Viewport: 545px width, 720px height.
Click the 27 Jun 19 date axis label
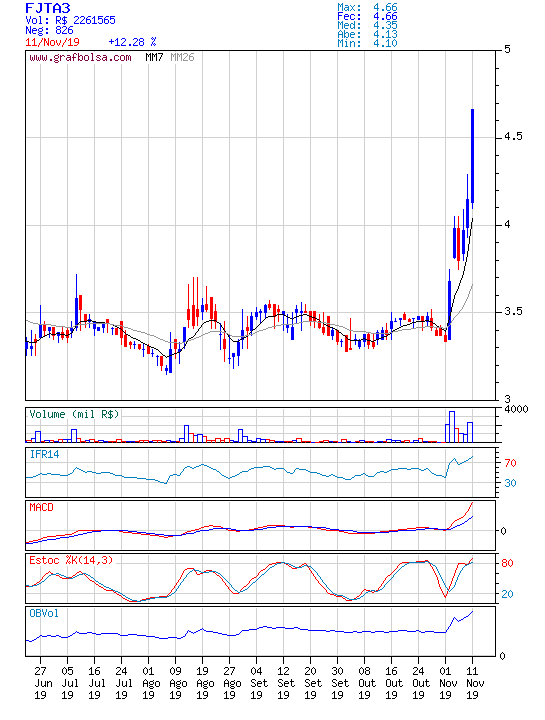pyautogui.click(x=40, y=683)
